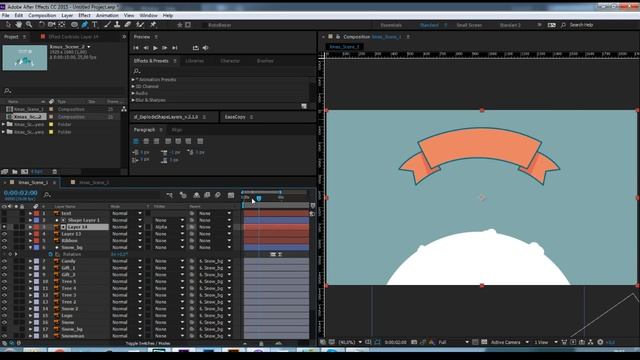Open the Active Camera view dropdown
Image resolution: width=640 pixels, height=360 pixels.
(509, 342)
